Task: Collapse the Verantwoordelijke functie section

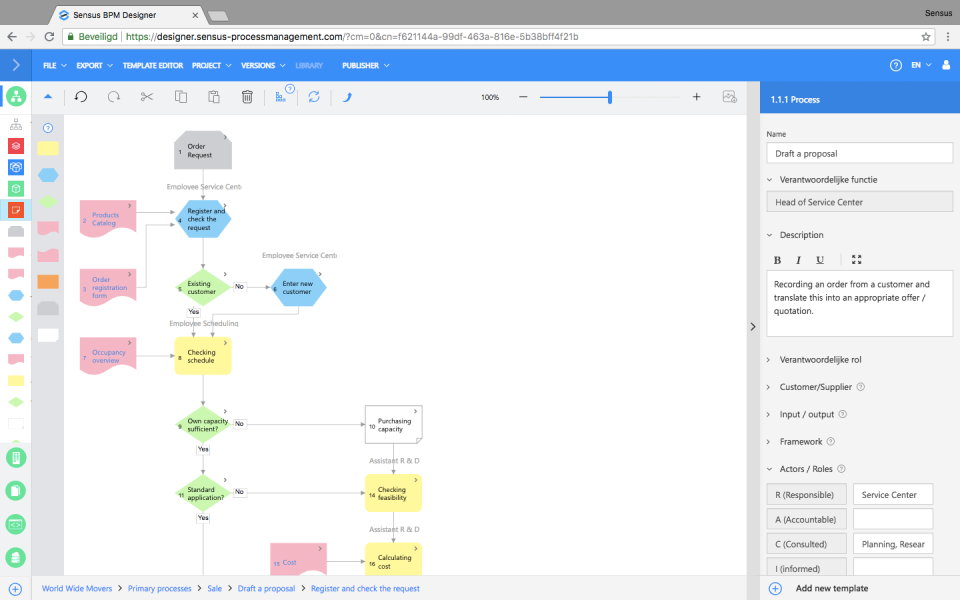Action: click(x=770, y=179)
